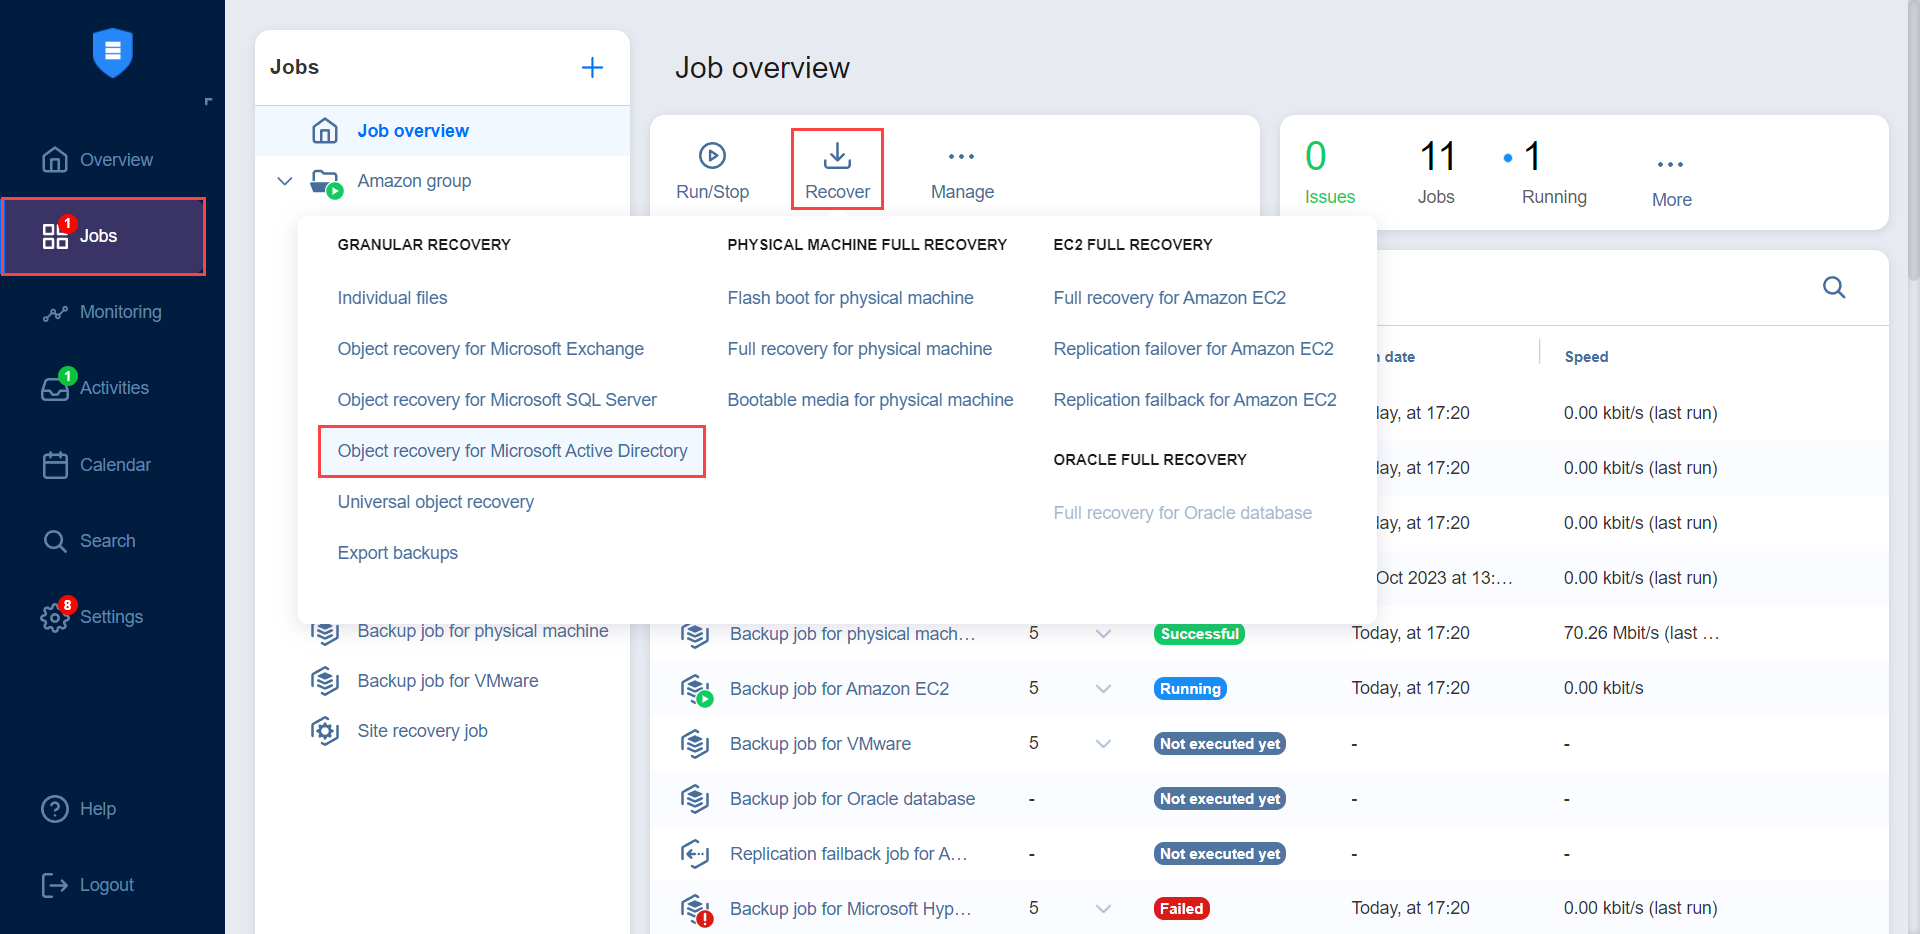Go to Monitoring in the sidebar

101,312
